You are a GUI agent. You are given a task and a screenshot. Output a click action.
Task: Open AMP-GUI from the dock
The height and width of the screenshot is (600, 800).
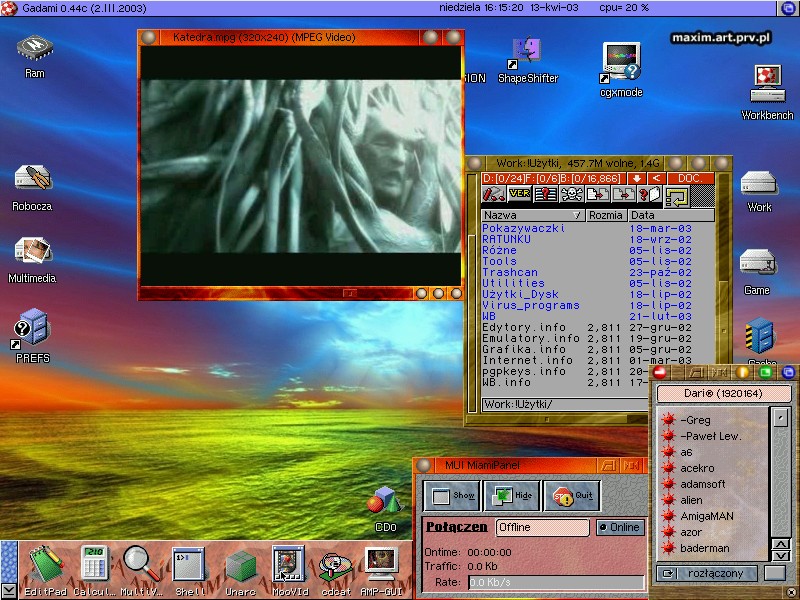click(x=381, y=564)
